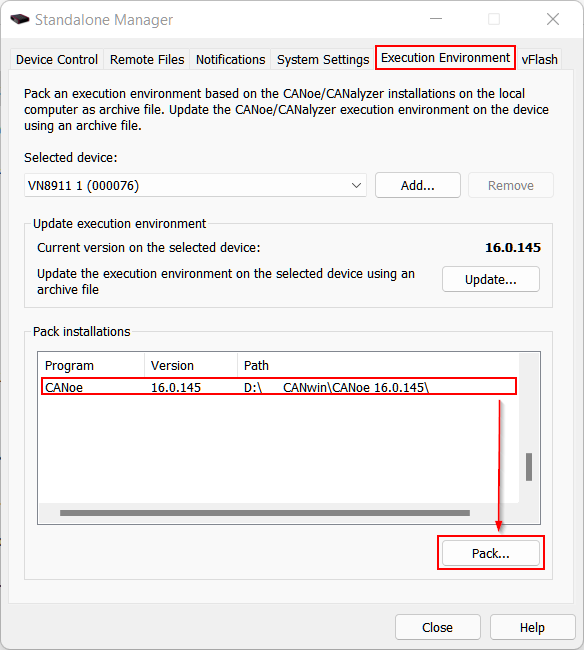The width and height of the screenshot is (584, 650).
Task: Click the Program column header
Action: click(91, 366)
